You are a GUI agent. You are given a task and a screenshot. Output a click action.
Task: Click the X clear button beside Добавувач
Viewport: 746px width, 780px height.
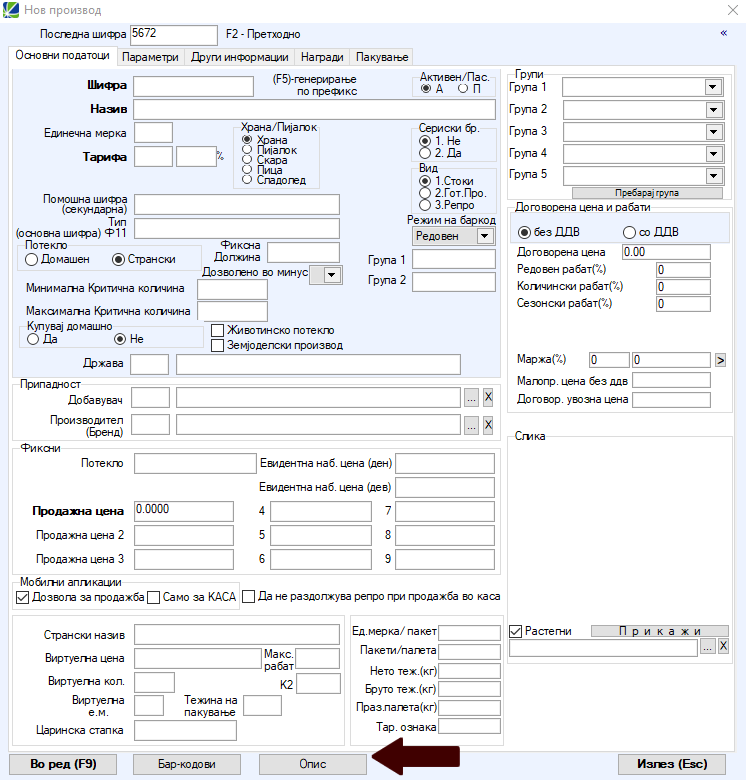click(488, 397)
